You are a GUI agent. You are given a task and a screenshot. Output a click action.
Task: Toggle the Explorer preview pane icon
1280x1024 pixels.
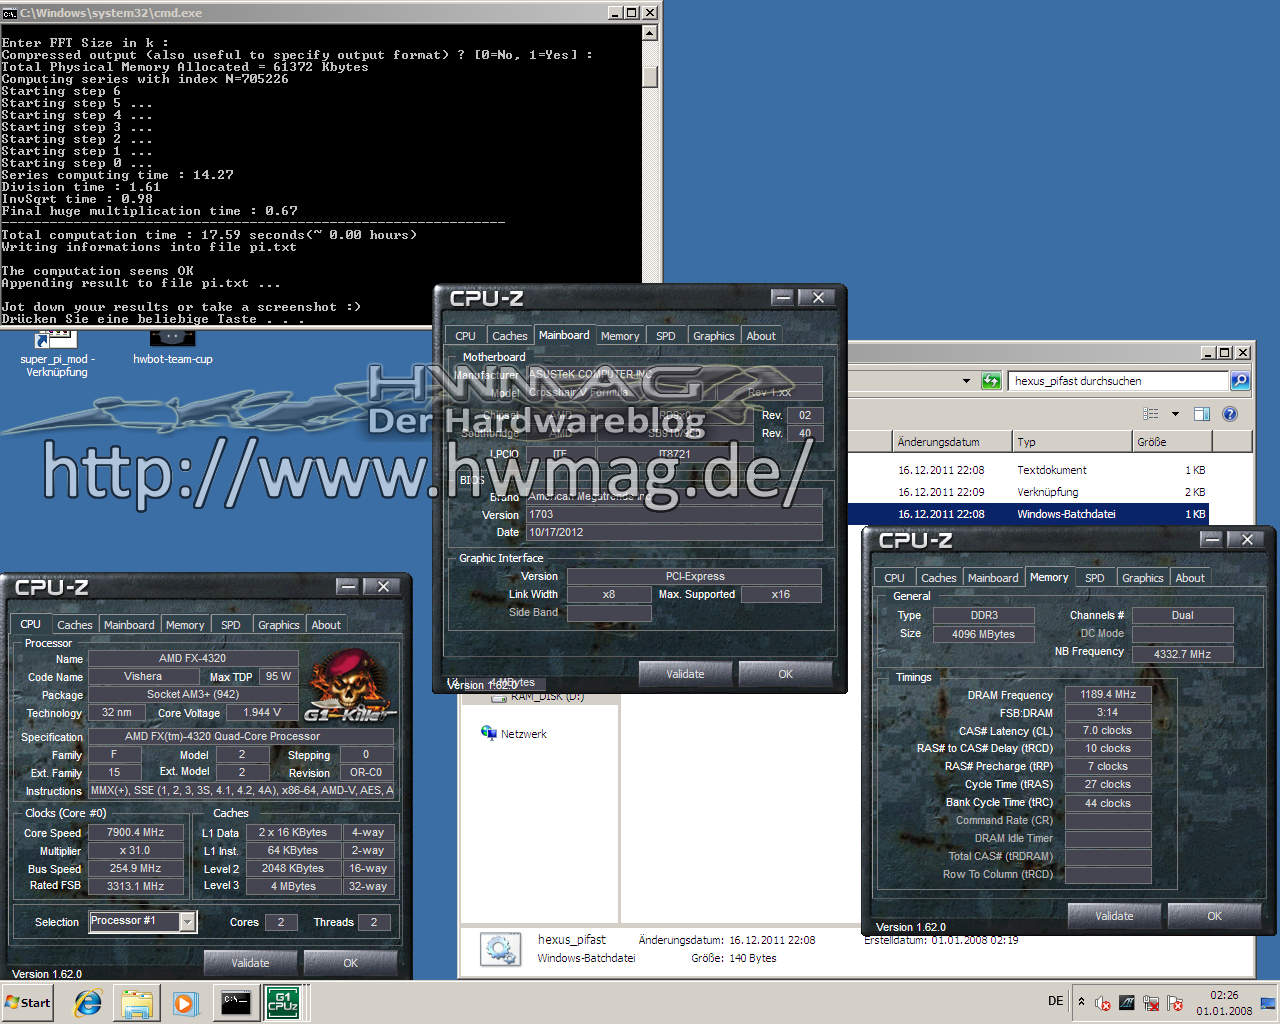(x=1202, y=414)
